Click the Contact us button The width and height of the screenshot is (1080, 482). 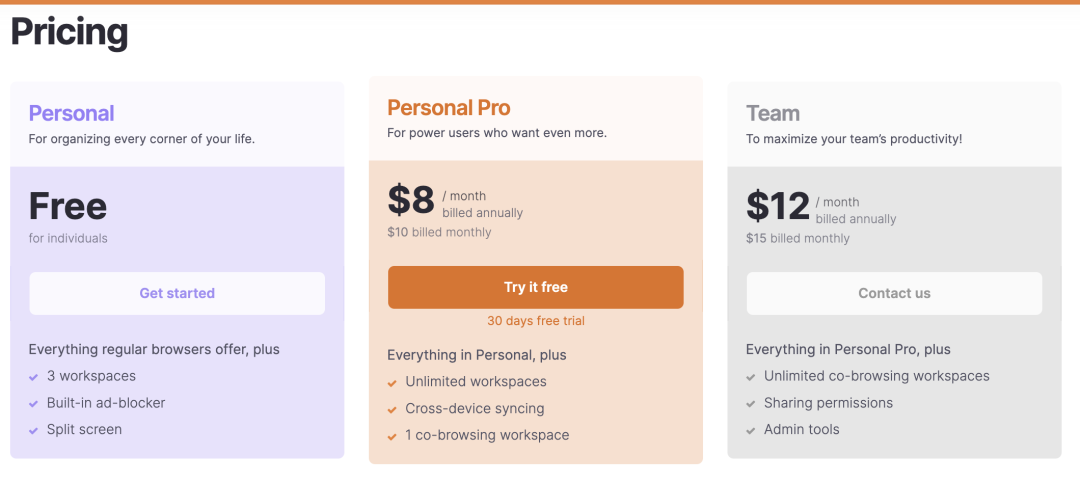coord(894,293)
